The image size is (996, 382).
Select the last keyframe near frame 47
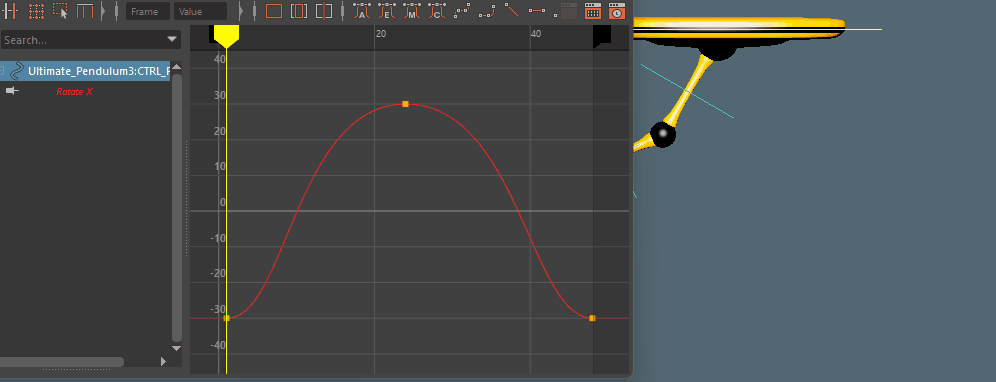(592, 318)
